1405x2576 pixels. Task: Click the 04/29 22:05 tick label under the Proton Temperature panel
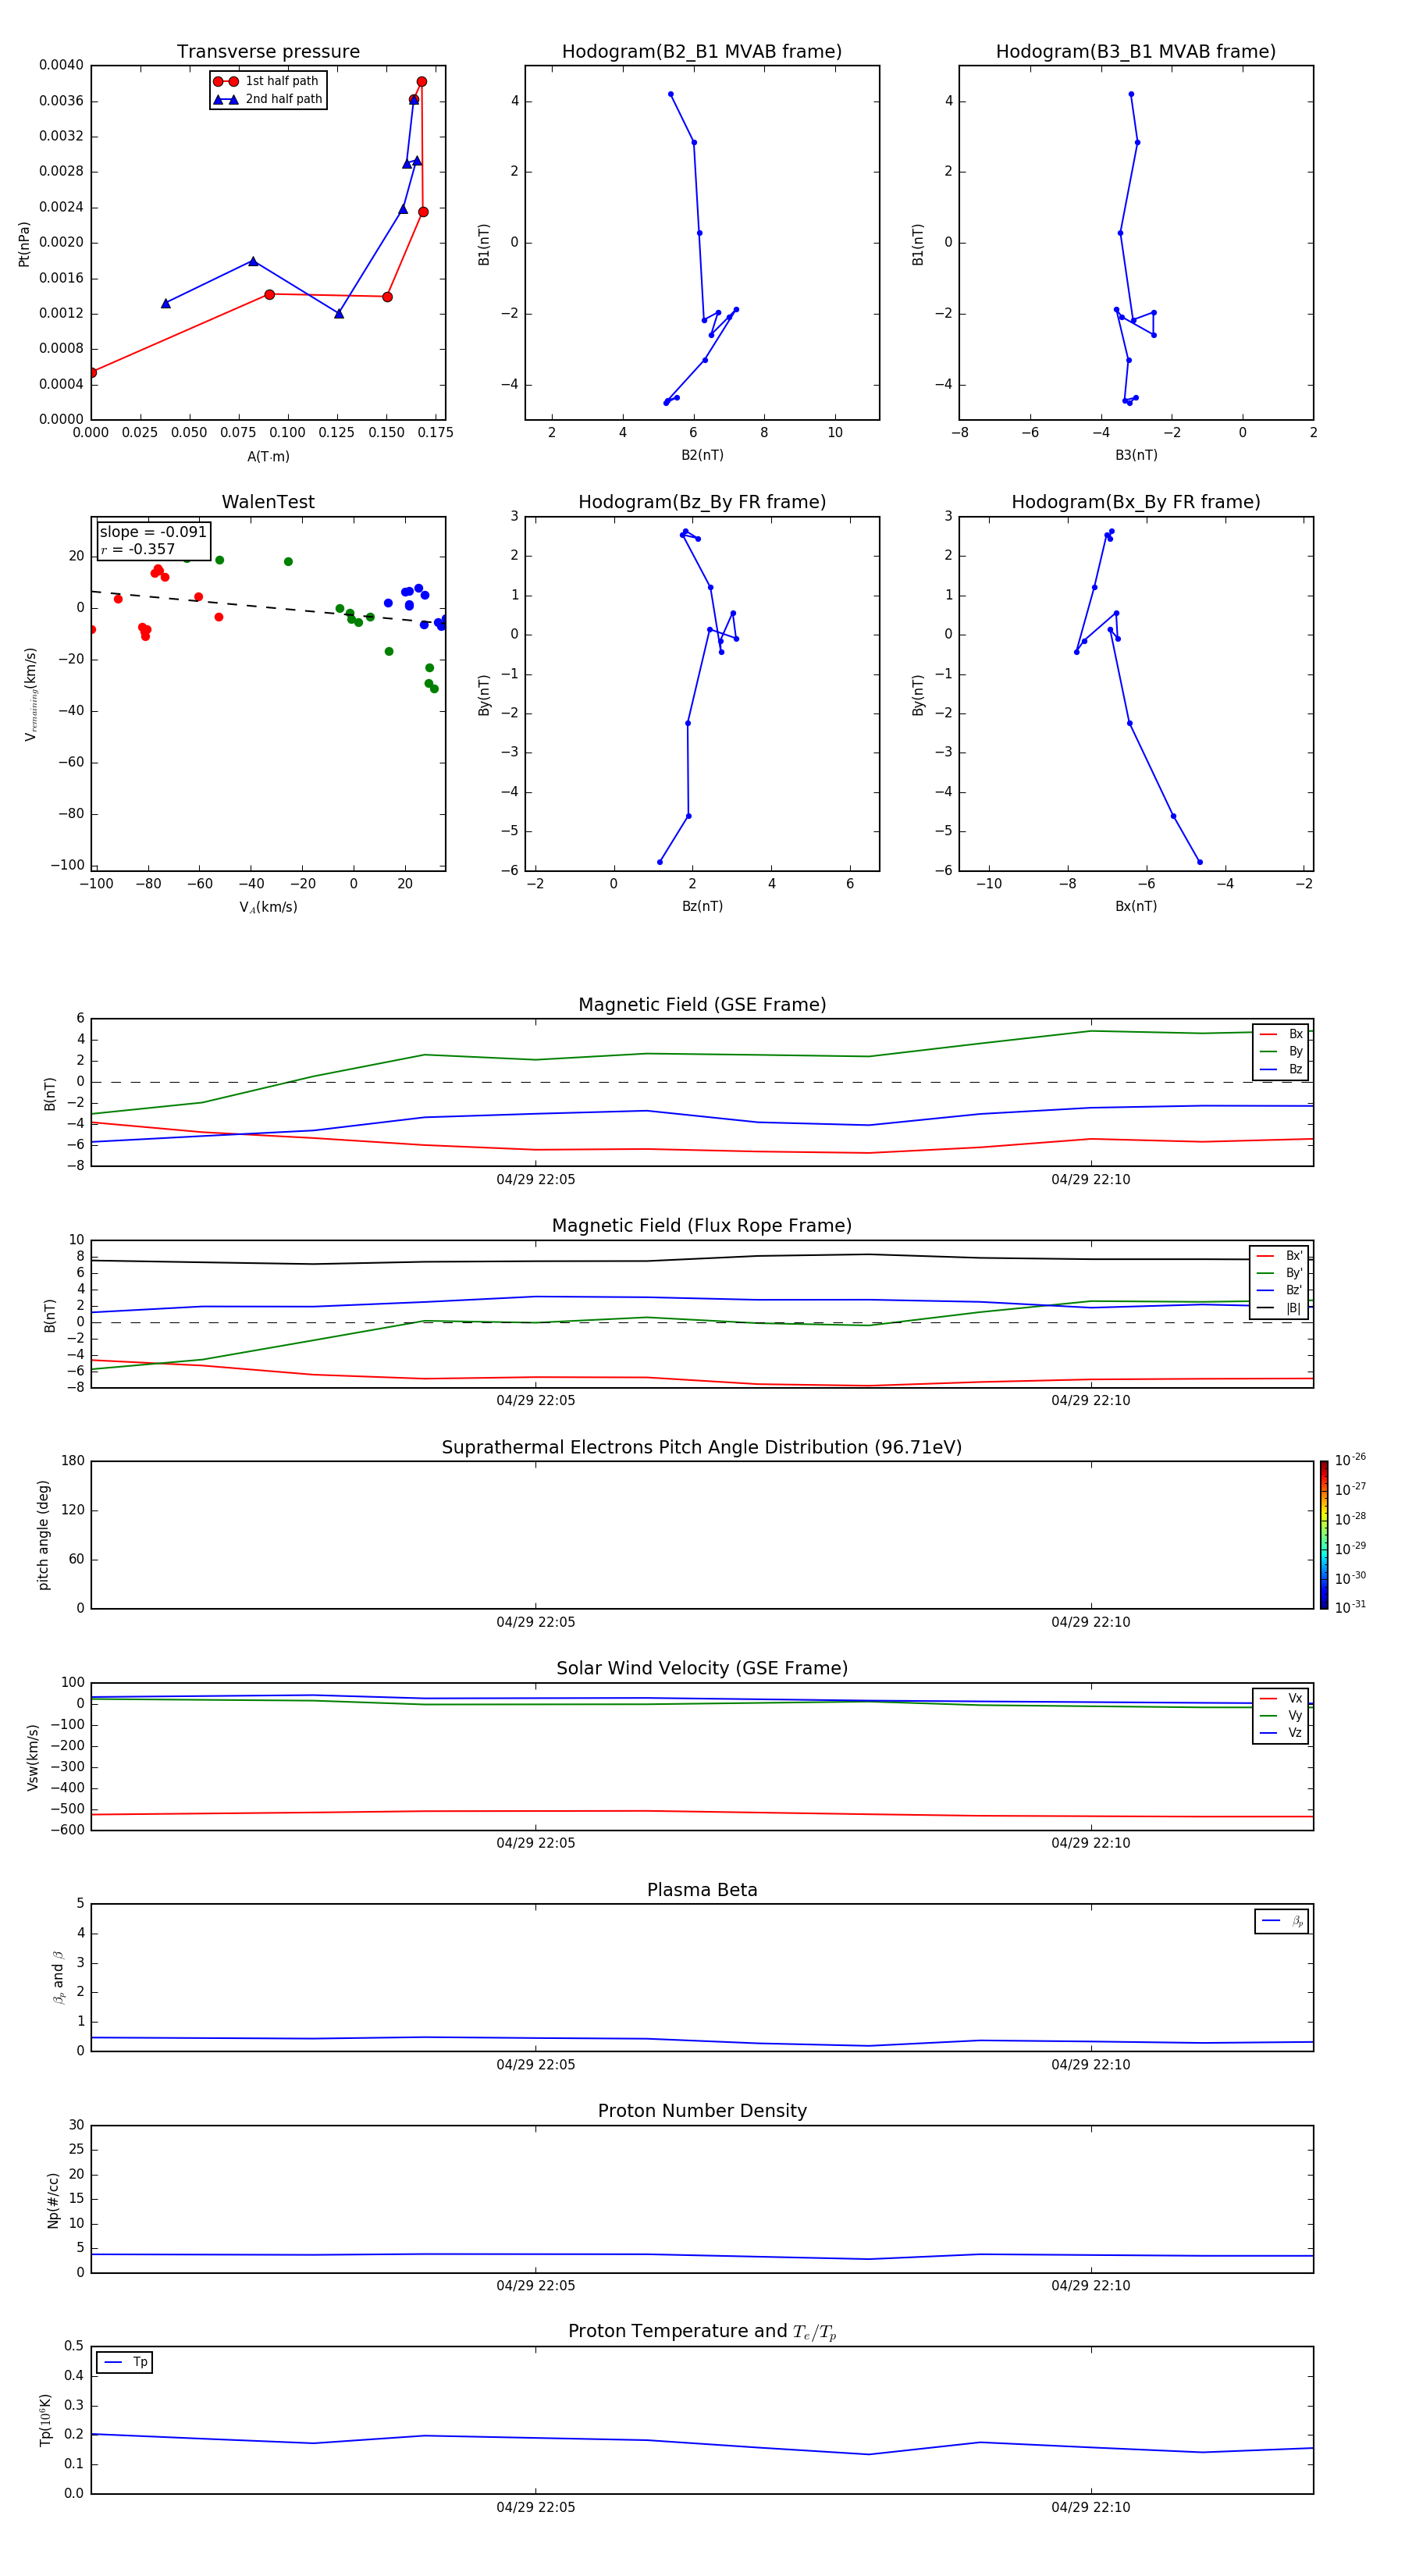[535, 2507]
